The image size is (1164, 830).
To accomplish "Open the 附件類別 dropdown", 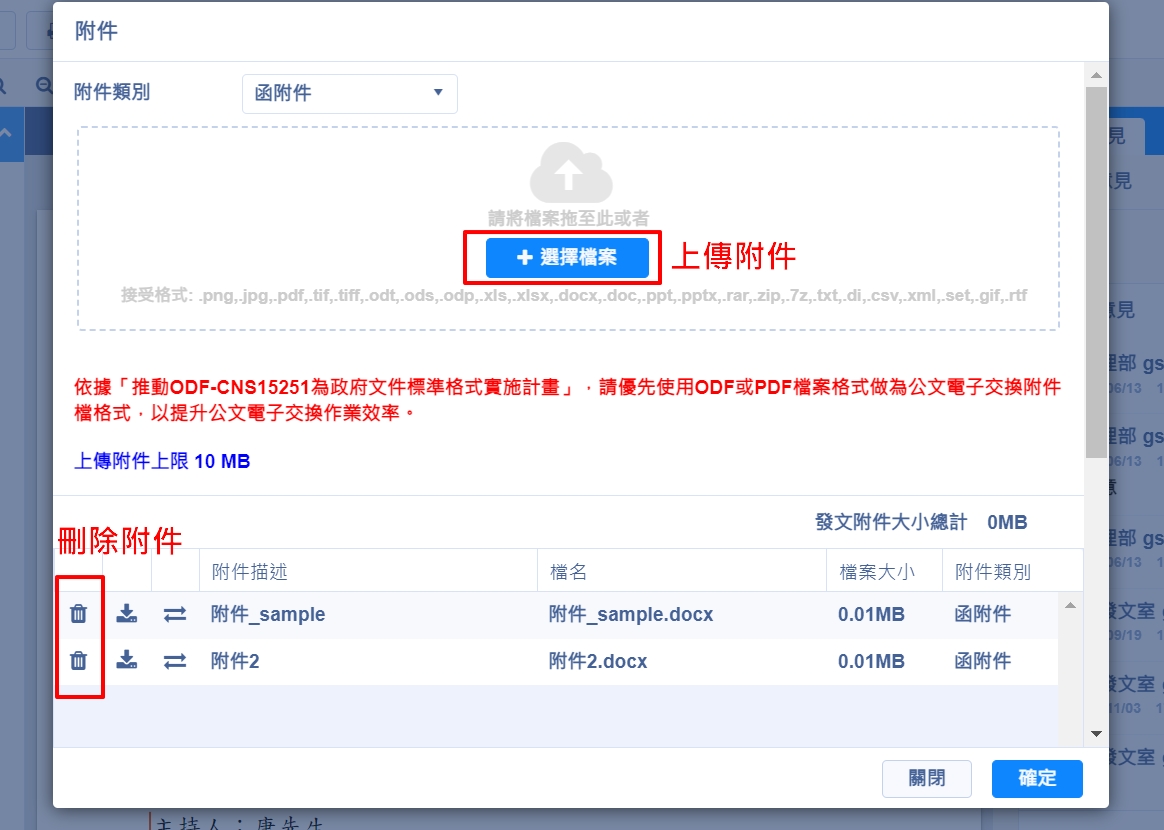I will [x=349, y=93].
